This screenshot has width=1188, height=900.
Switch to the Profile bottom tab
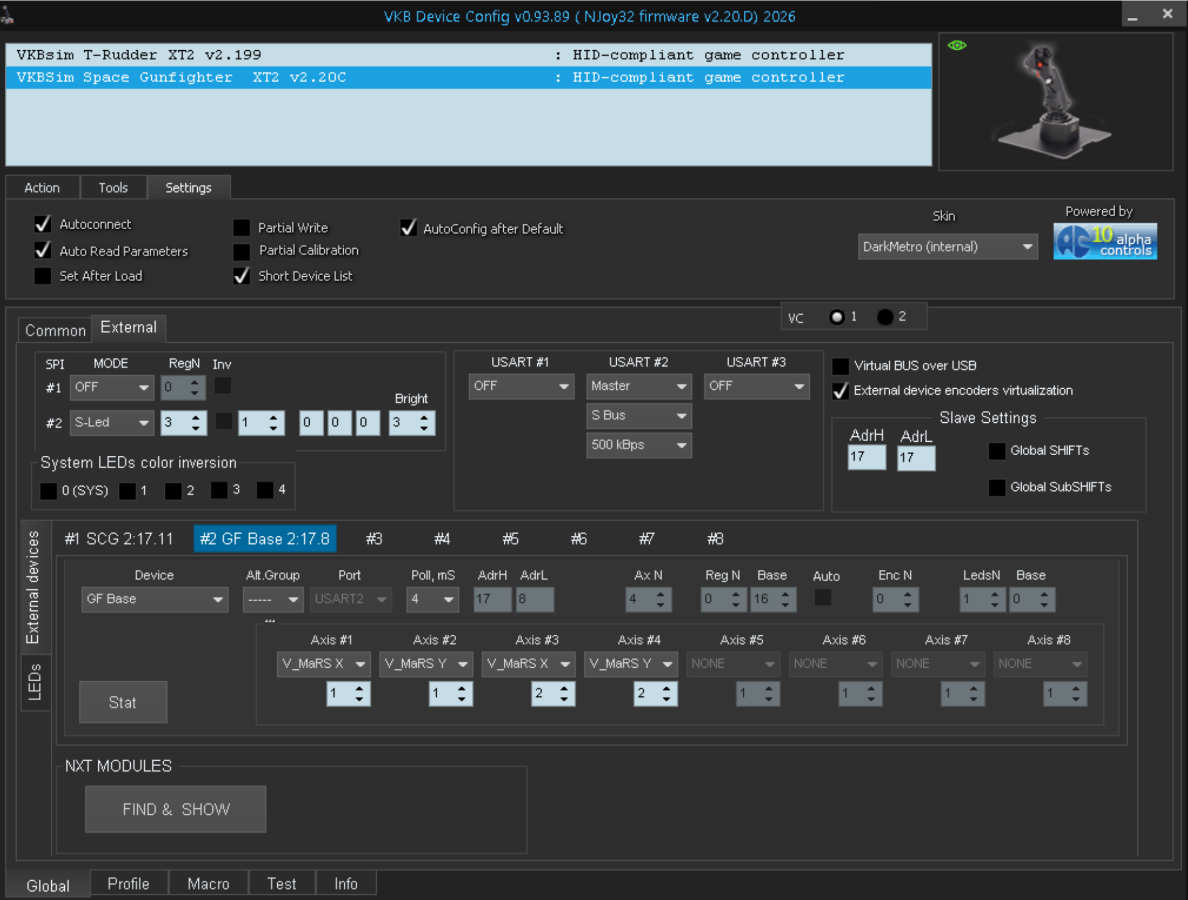128,884
